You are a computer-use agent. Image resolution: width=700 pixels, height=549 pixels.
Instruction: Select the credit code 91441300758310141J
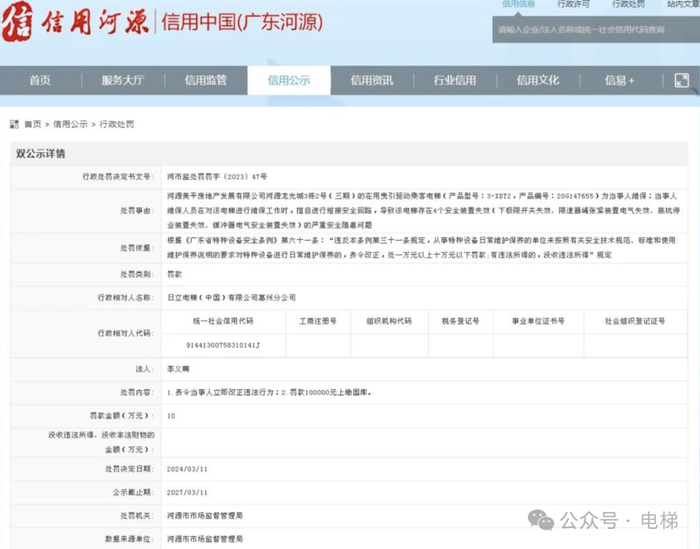coord(223,345)
